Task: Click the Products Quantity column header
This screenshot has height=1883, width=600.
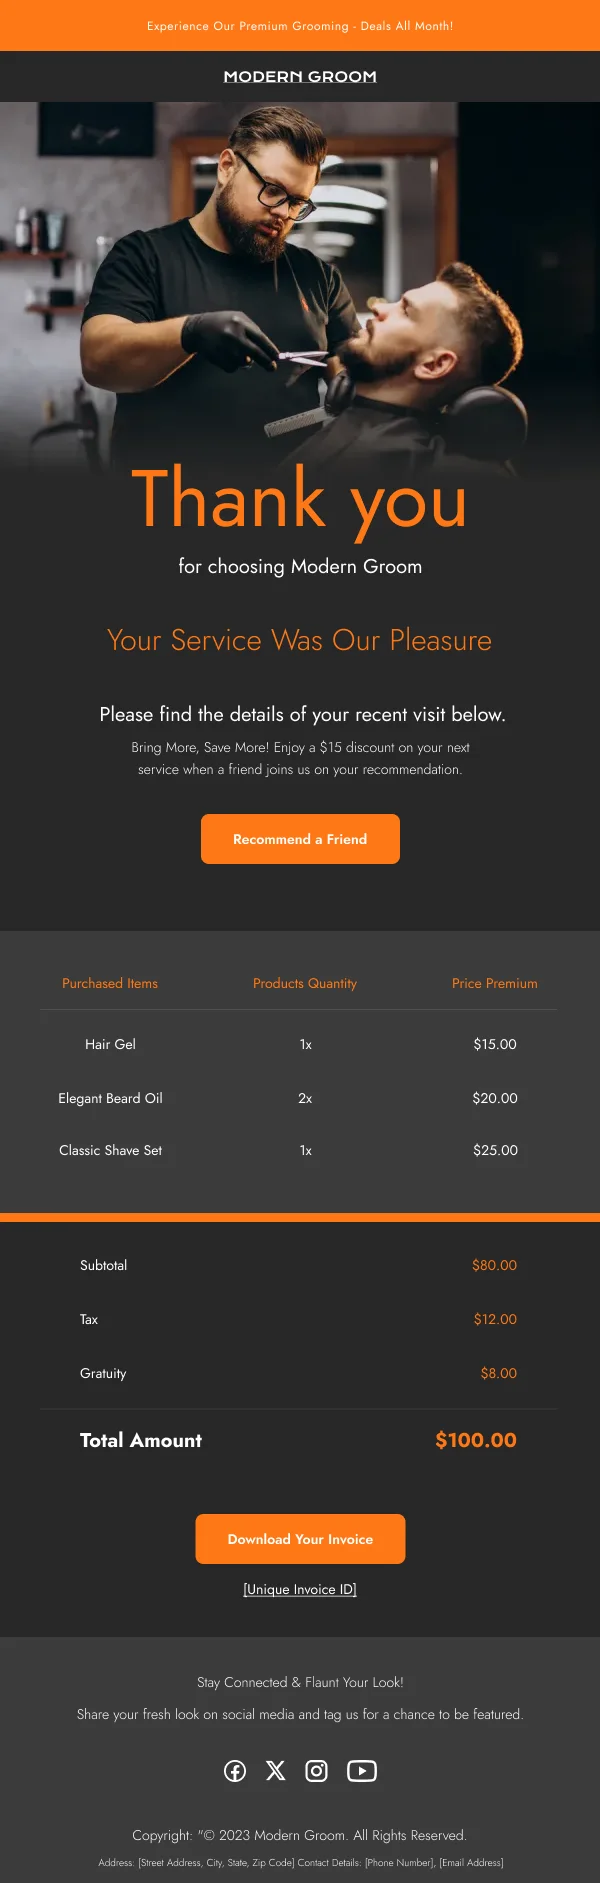Action: [304, 983]
